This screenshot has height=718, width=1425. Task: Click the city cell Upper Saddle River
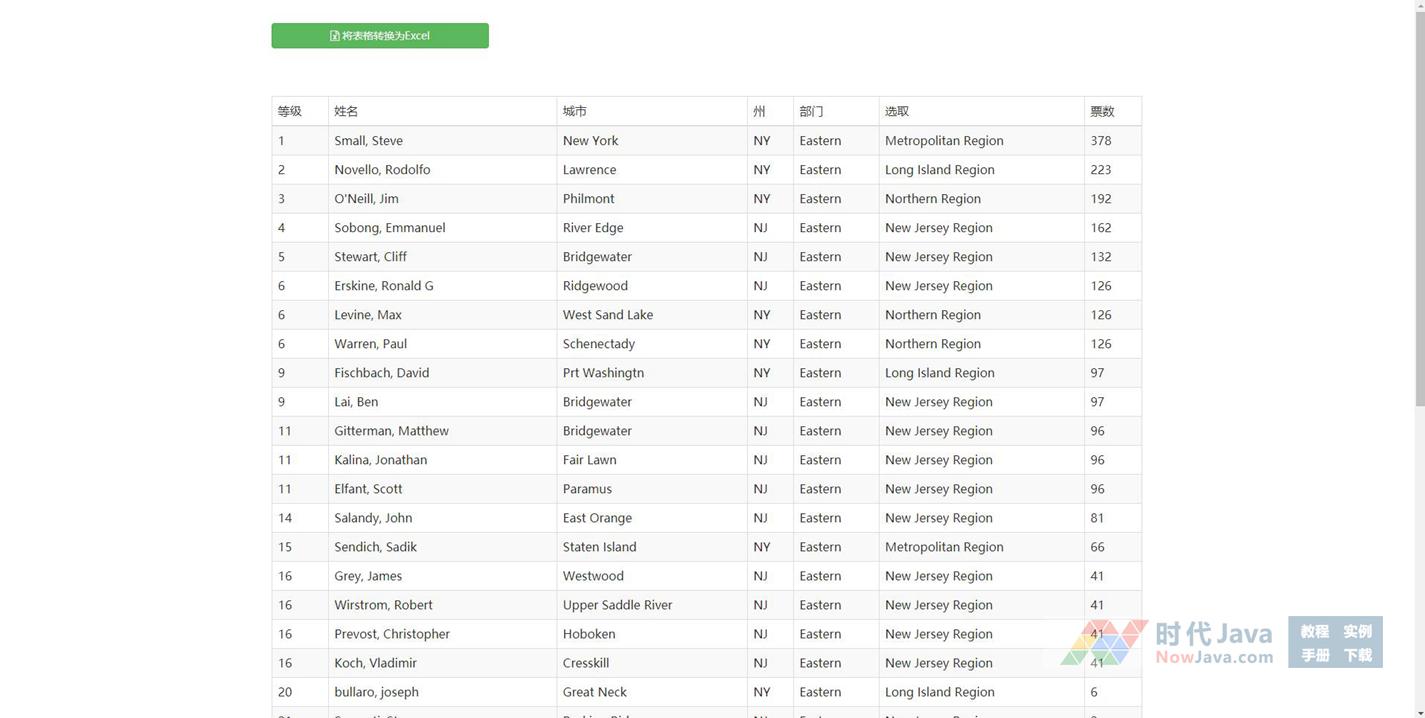pos(652,605)
